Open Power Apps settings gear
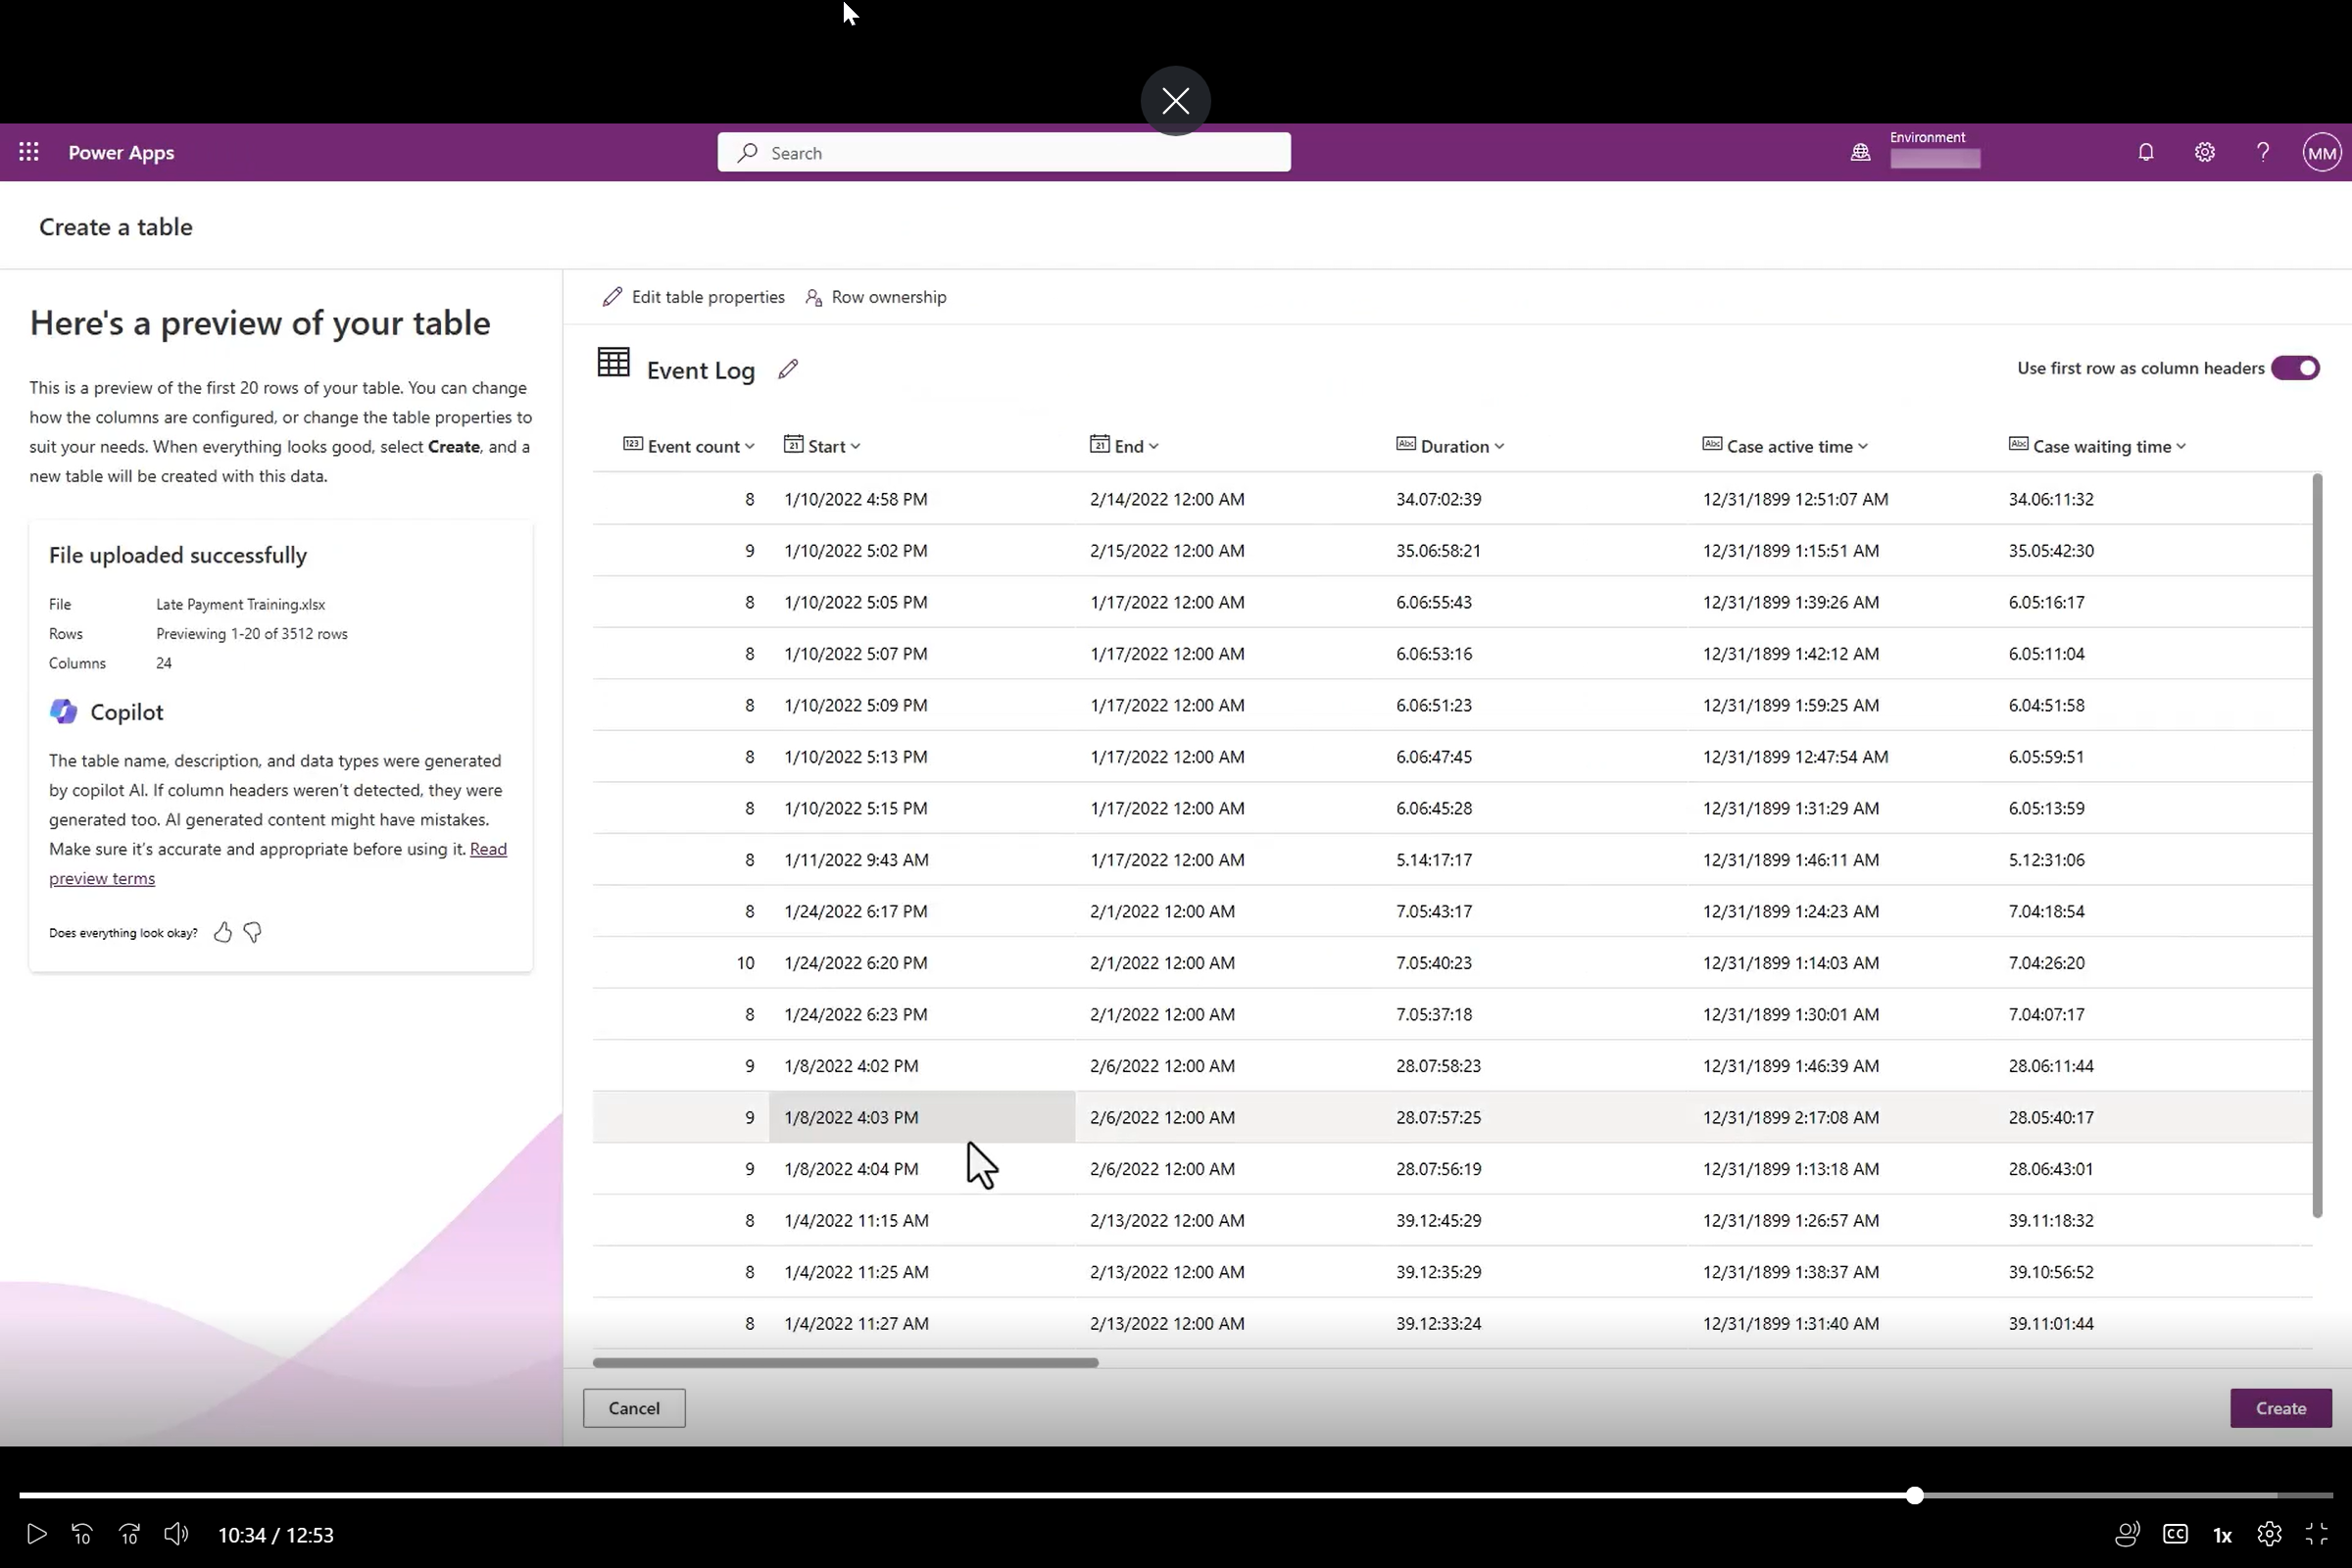The height and width of the screenshot is (1568, 2352). click(2204, 152)
